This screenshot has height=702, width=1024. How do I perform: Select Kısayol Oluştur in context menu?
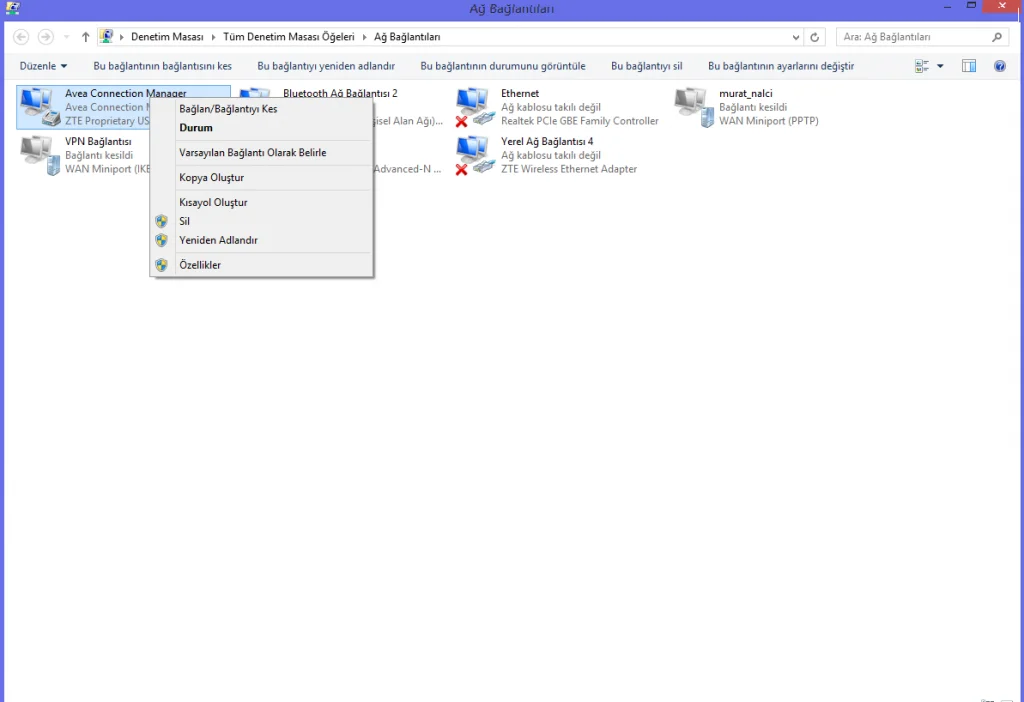click(x=213, y=202)
